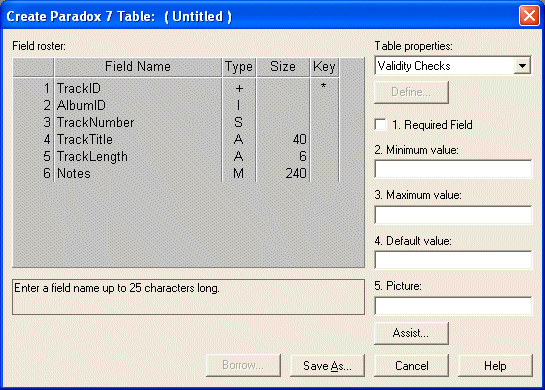
Task: Select the TrackID field name
Action: tap(79, 88)
